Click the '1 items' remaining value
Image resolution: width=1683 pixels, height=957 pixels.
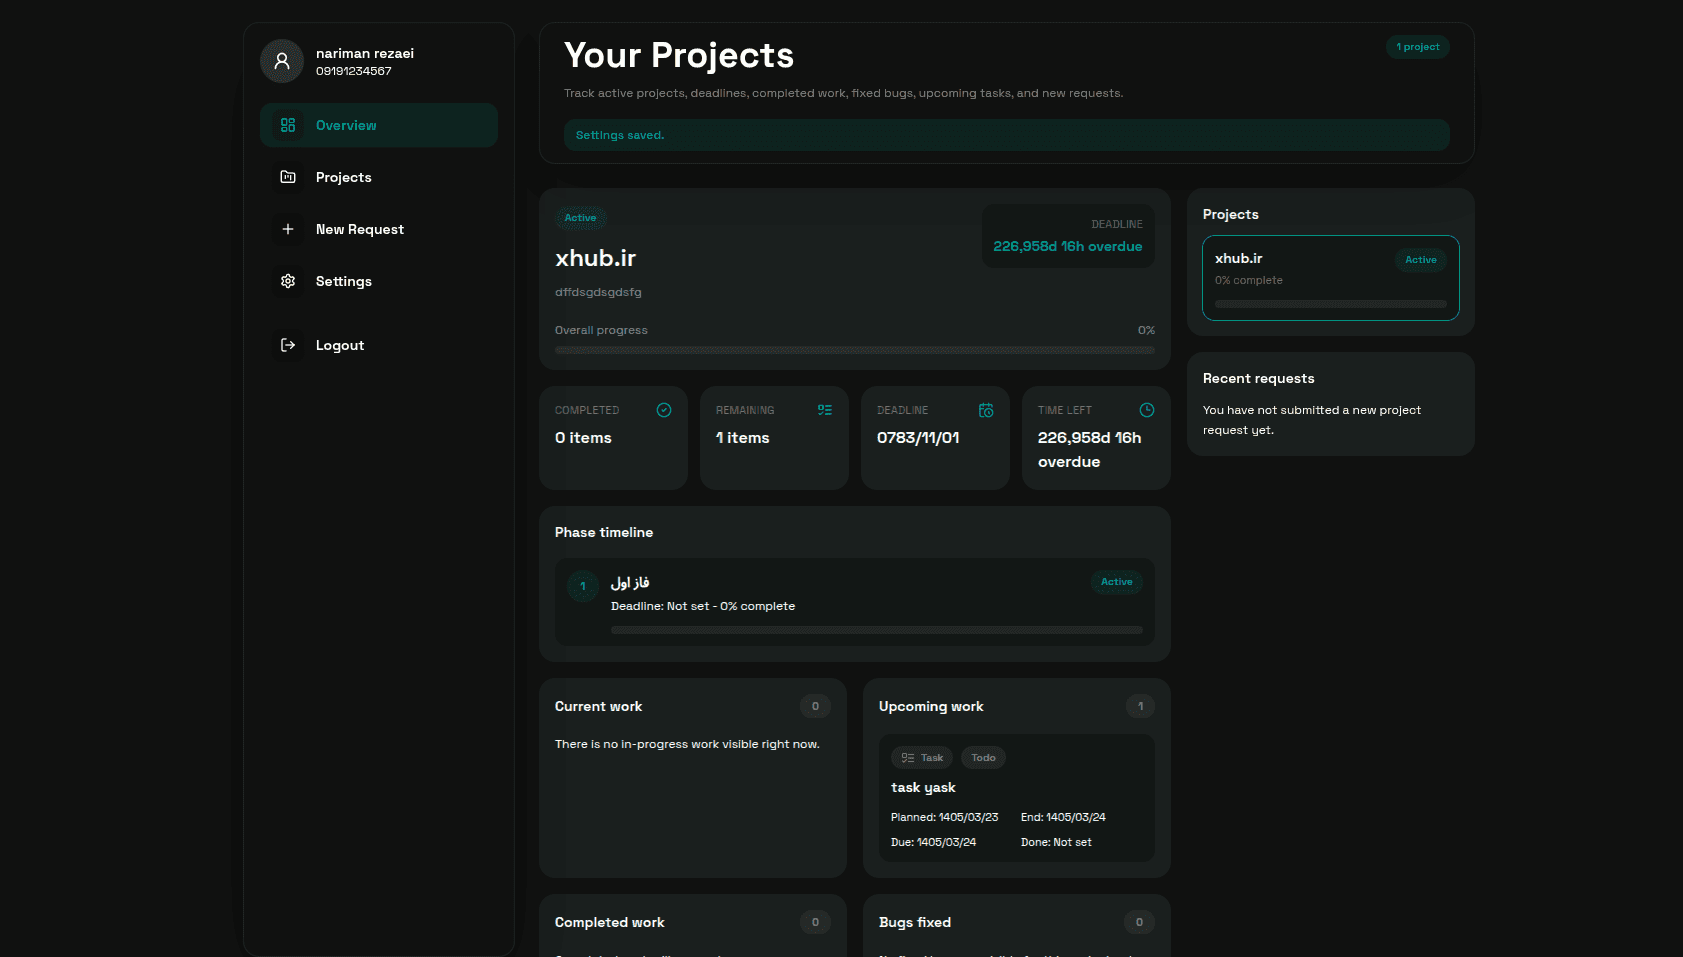point(743,438)
